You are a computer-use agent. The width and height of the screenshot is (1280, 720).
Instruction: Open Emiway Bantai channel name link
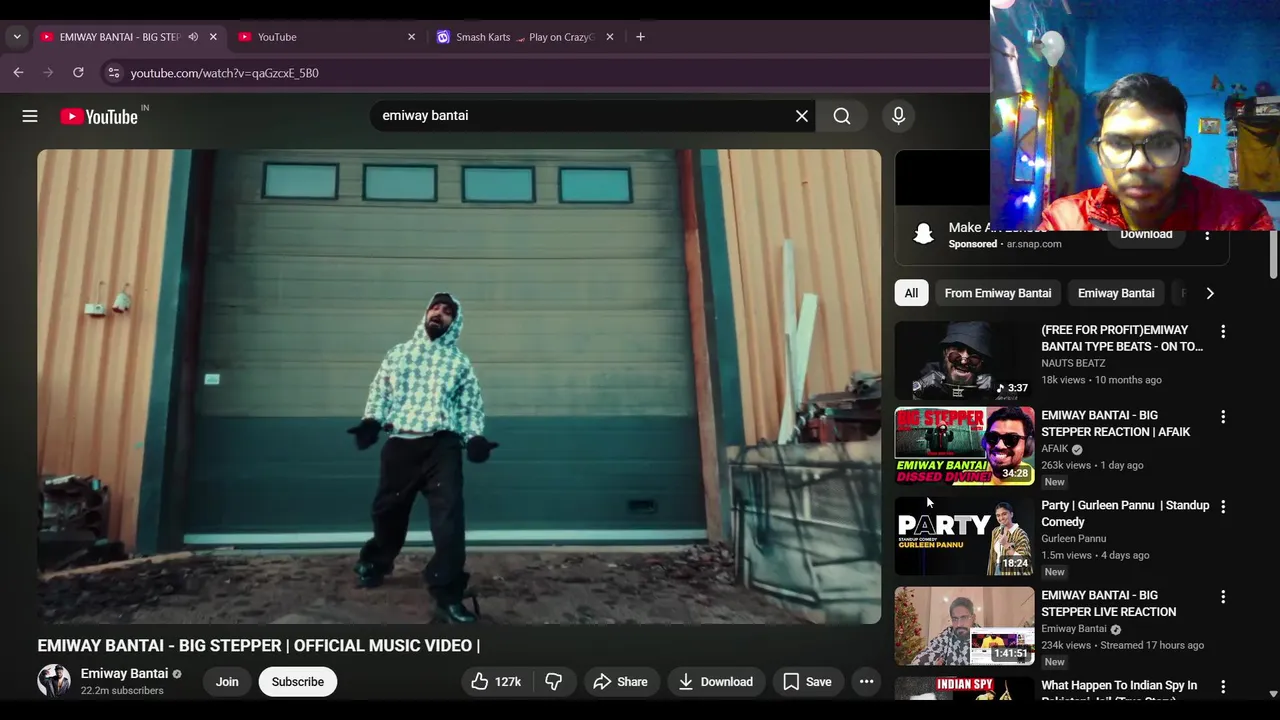coord(124,674)
